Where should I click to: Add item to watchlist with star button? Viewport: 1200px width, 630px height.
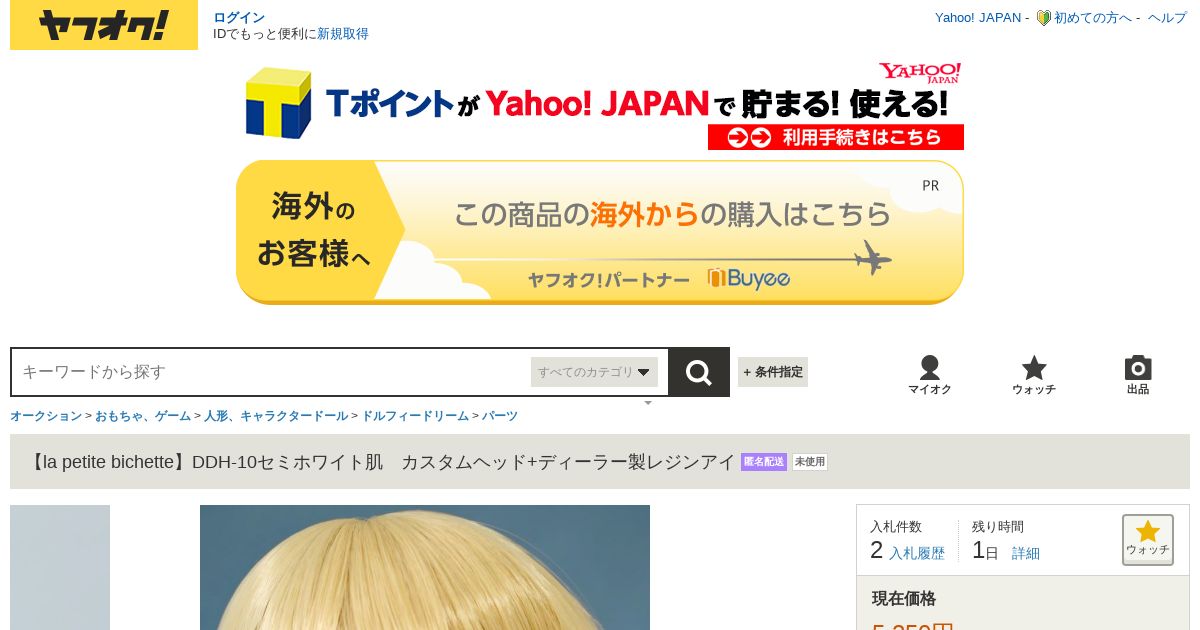pos(1148,540)
